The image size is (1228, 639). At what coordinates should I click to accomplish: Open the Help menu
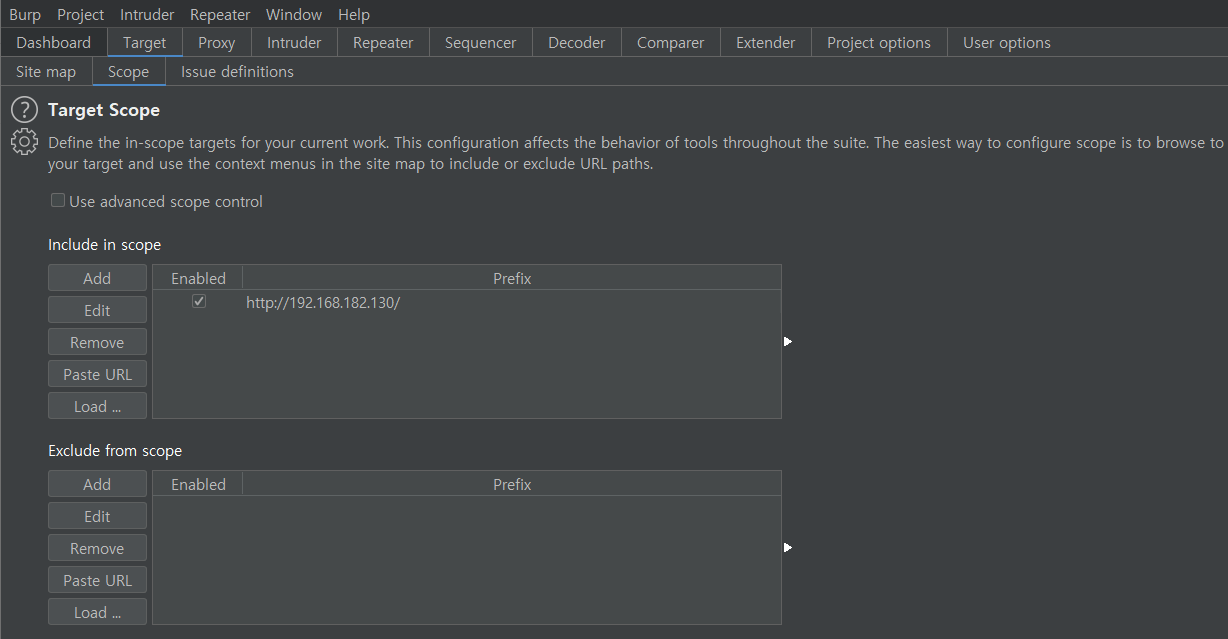tap(354, 14)
